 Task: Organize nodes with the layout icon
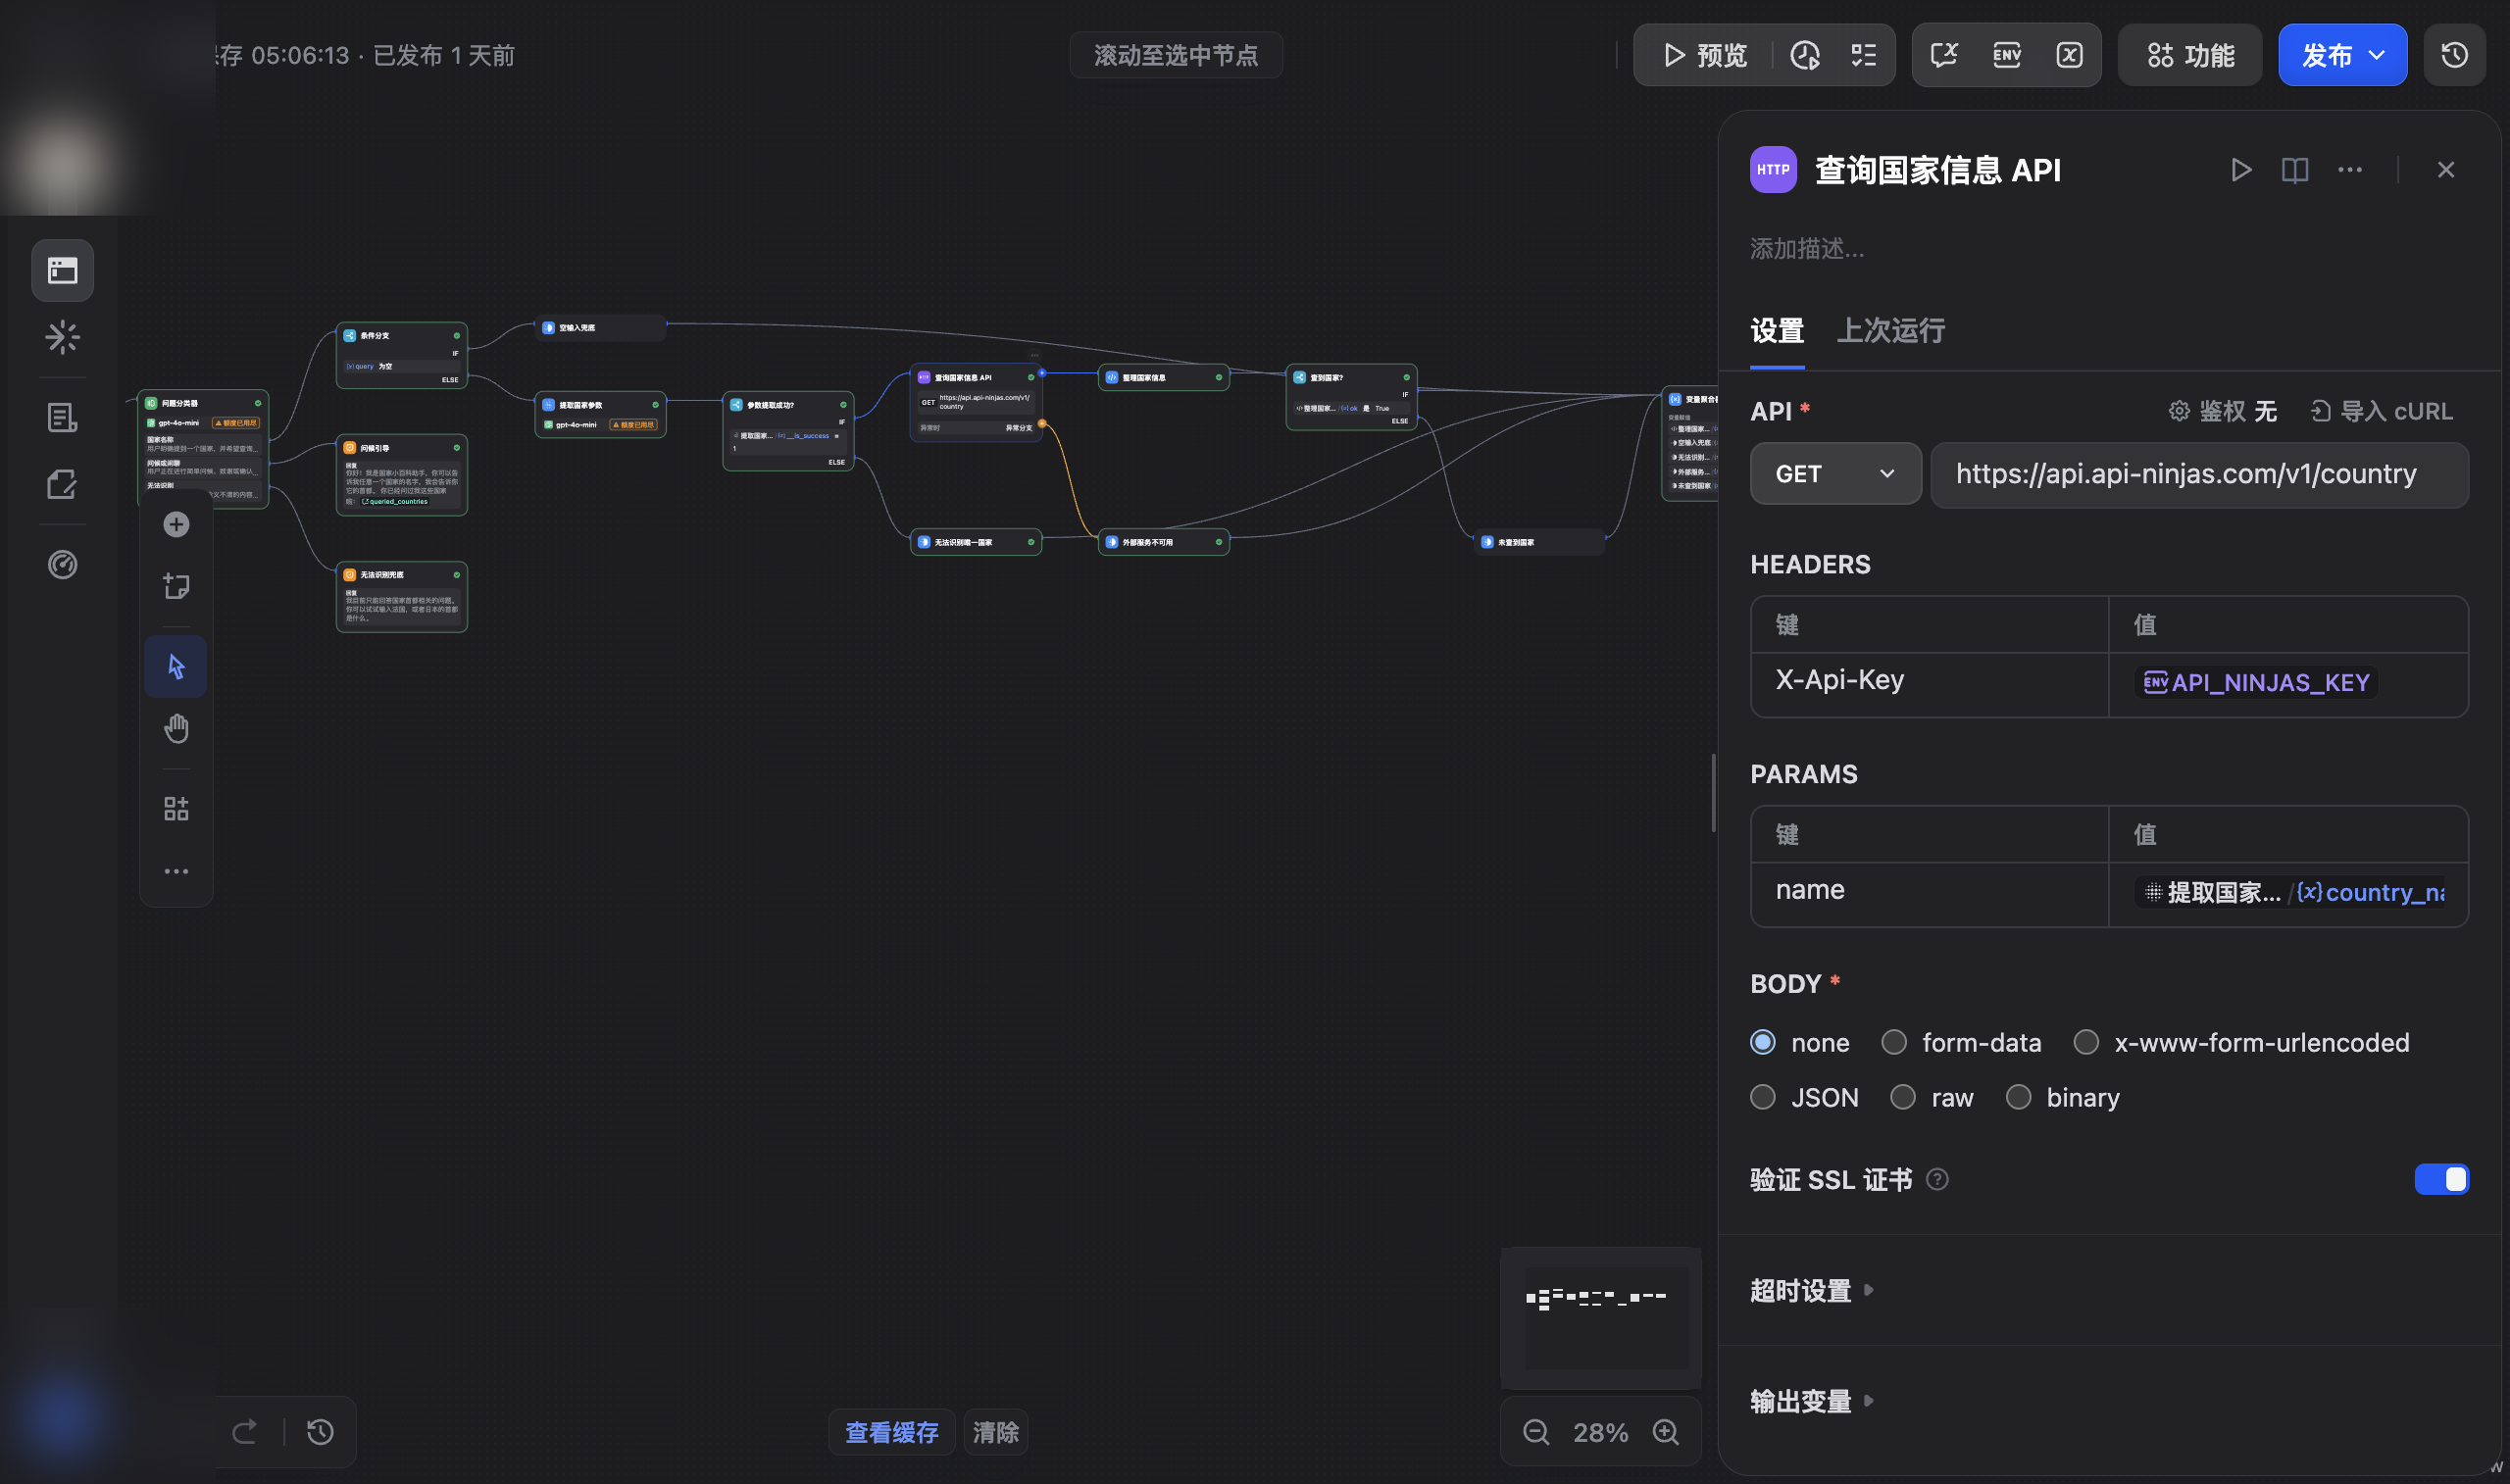176,808
